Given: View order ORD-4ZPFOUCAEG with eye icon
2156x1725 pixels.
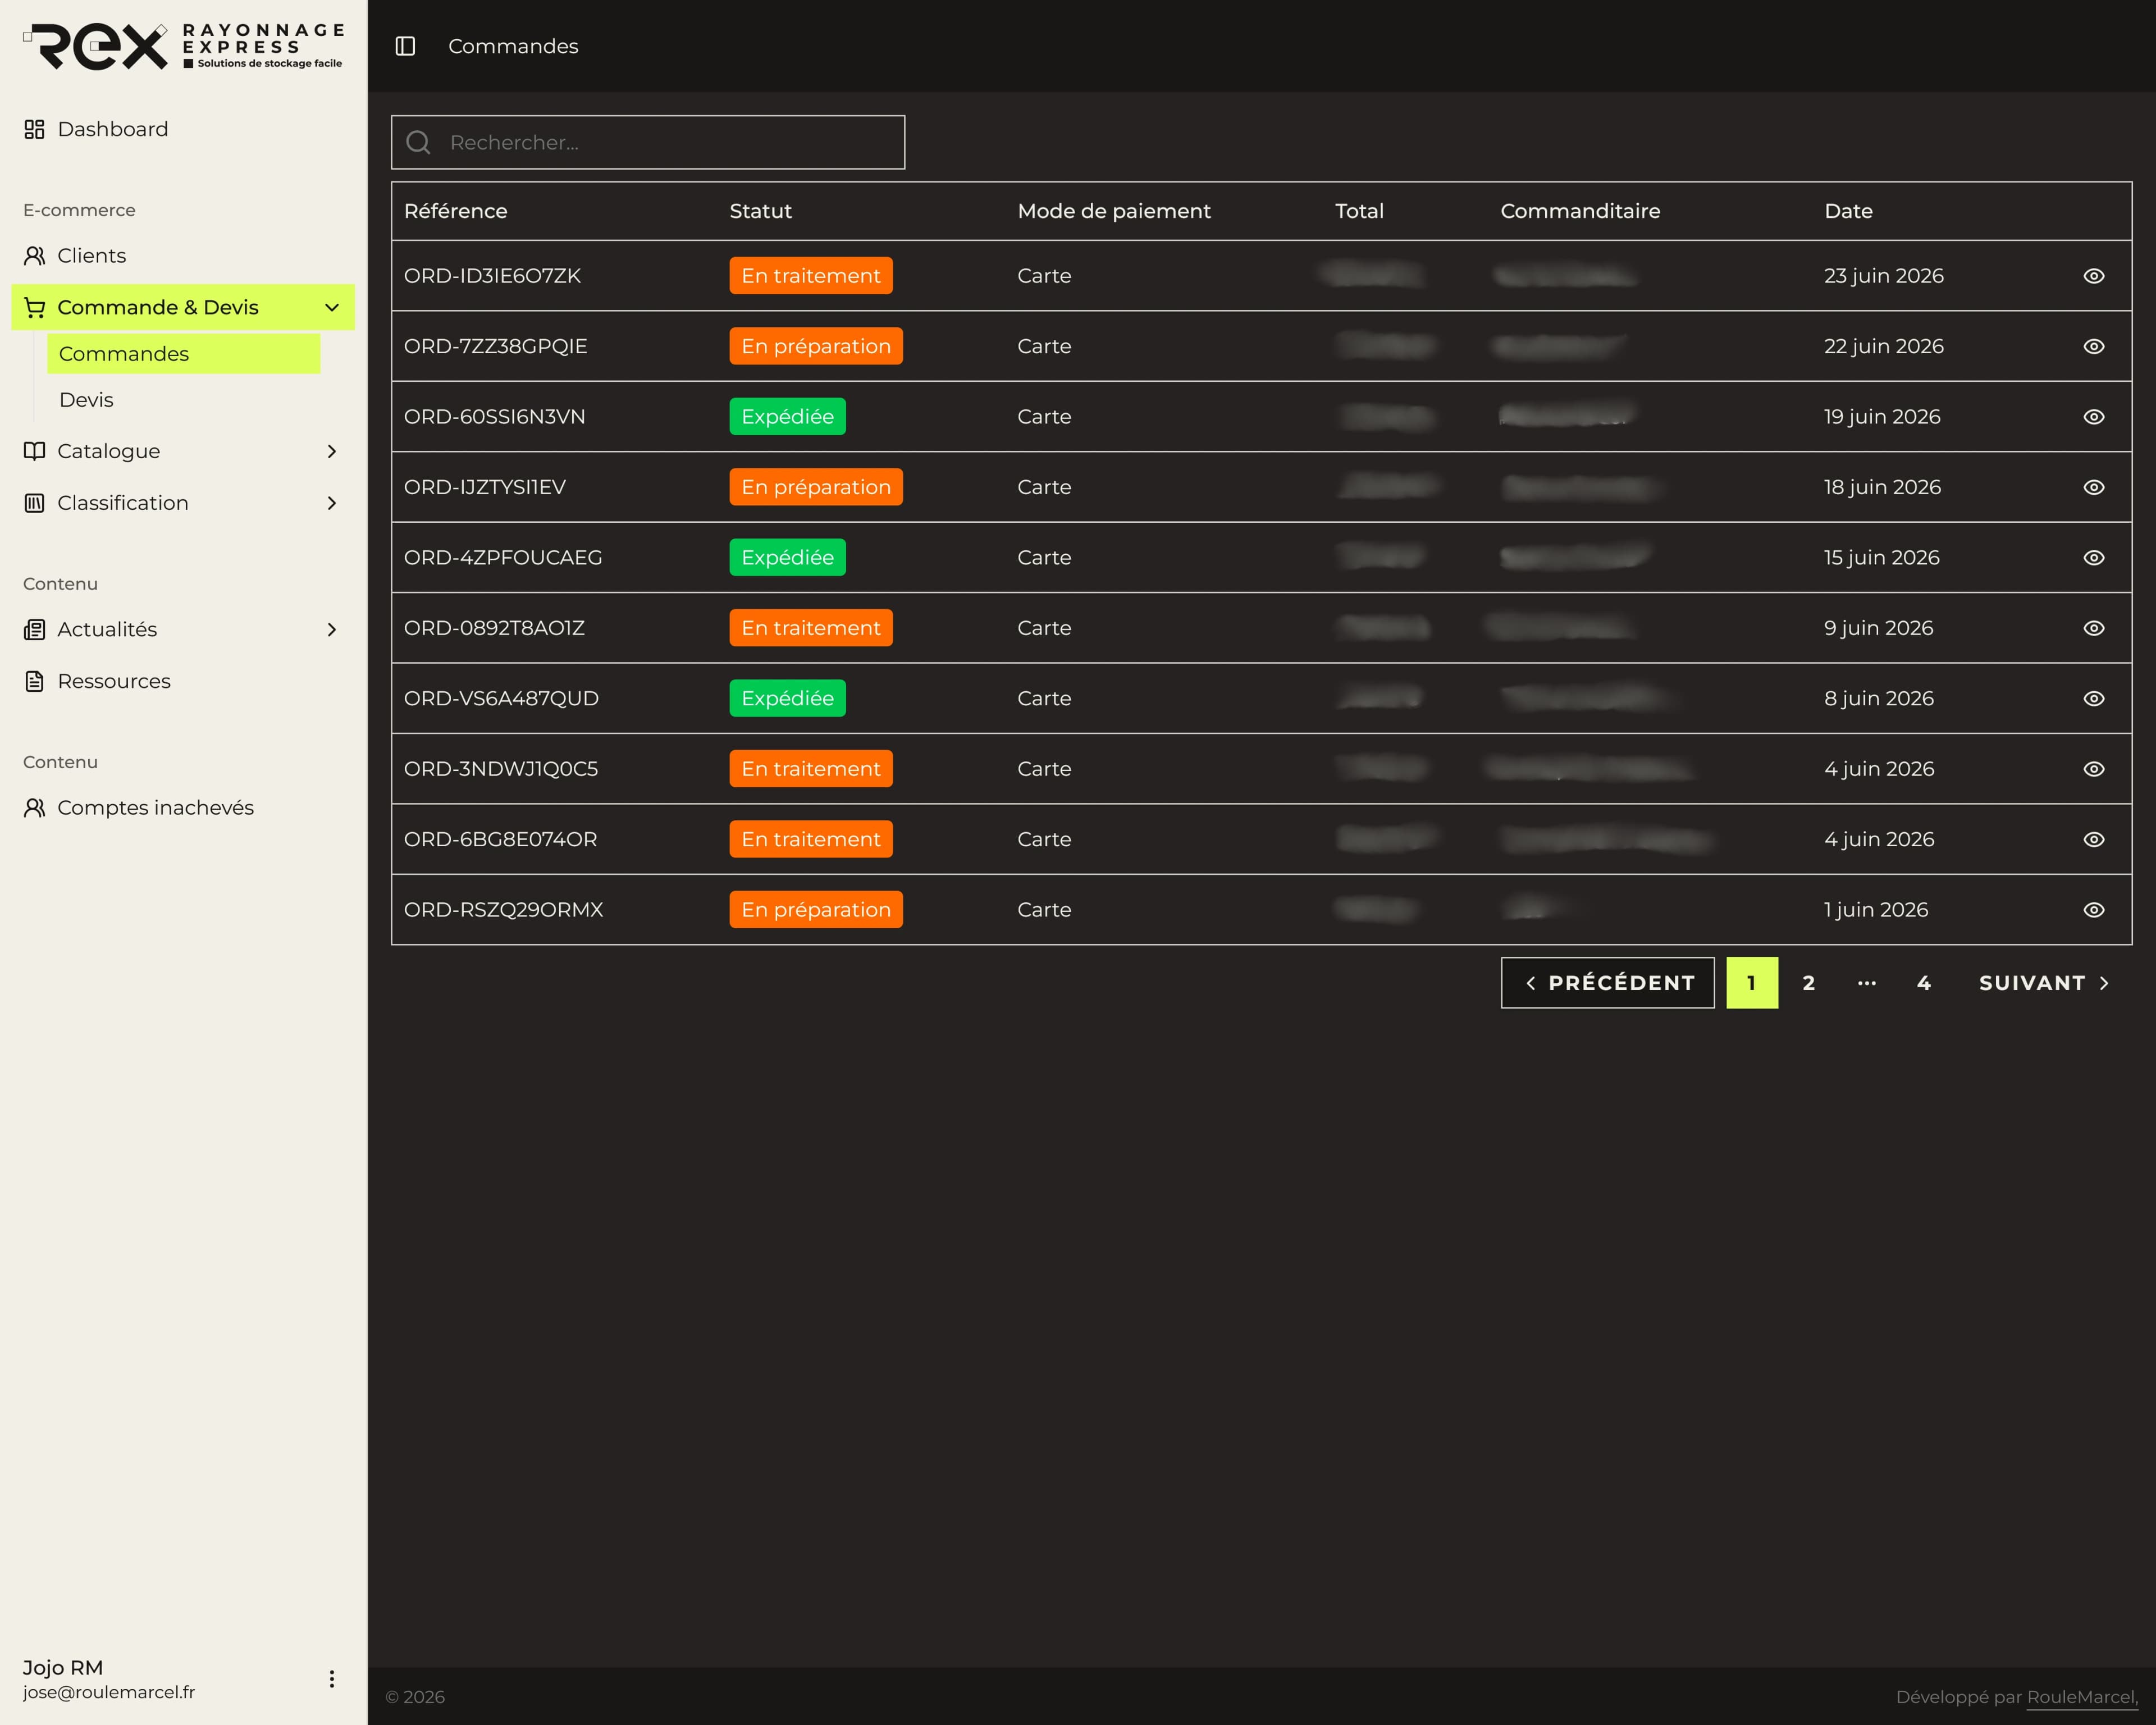Looking at the screenshot, I should pyautogui.click(x=2094, y=558).
